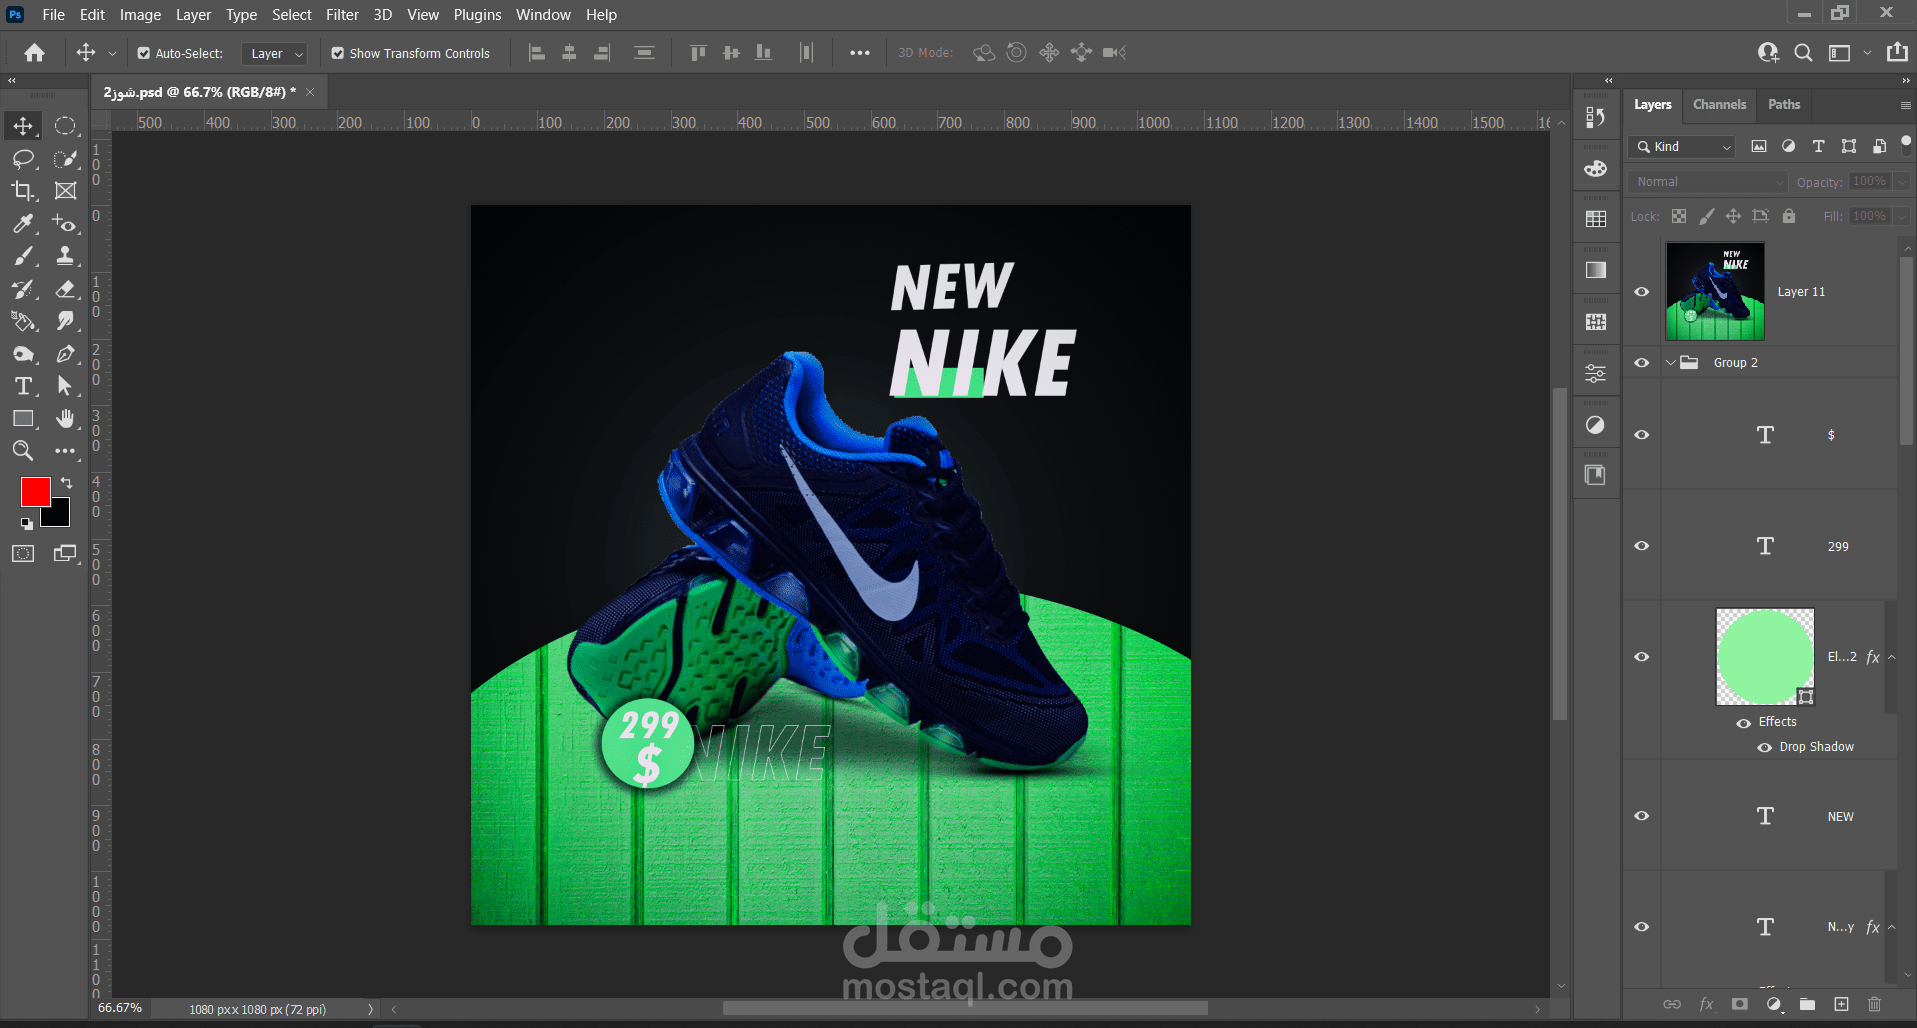Click the red foreground color swatch

35,491
